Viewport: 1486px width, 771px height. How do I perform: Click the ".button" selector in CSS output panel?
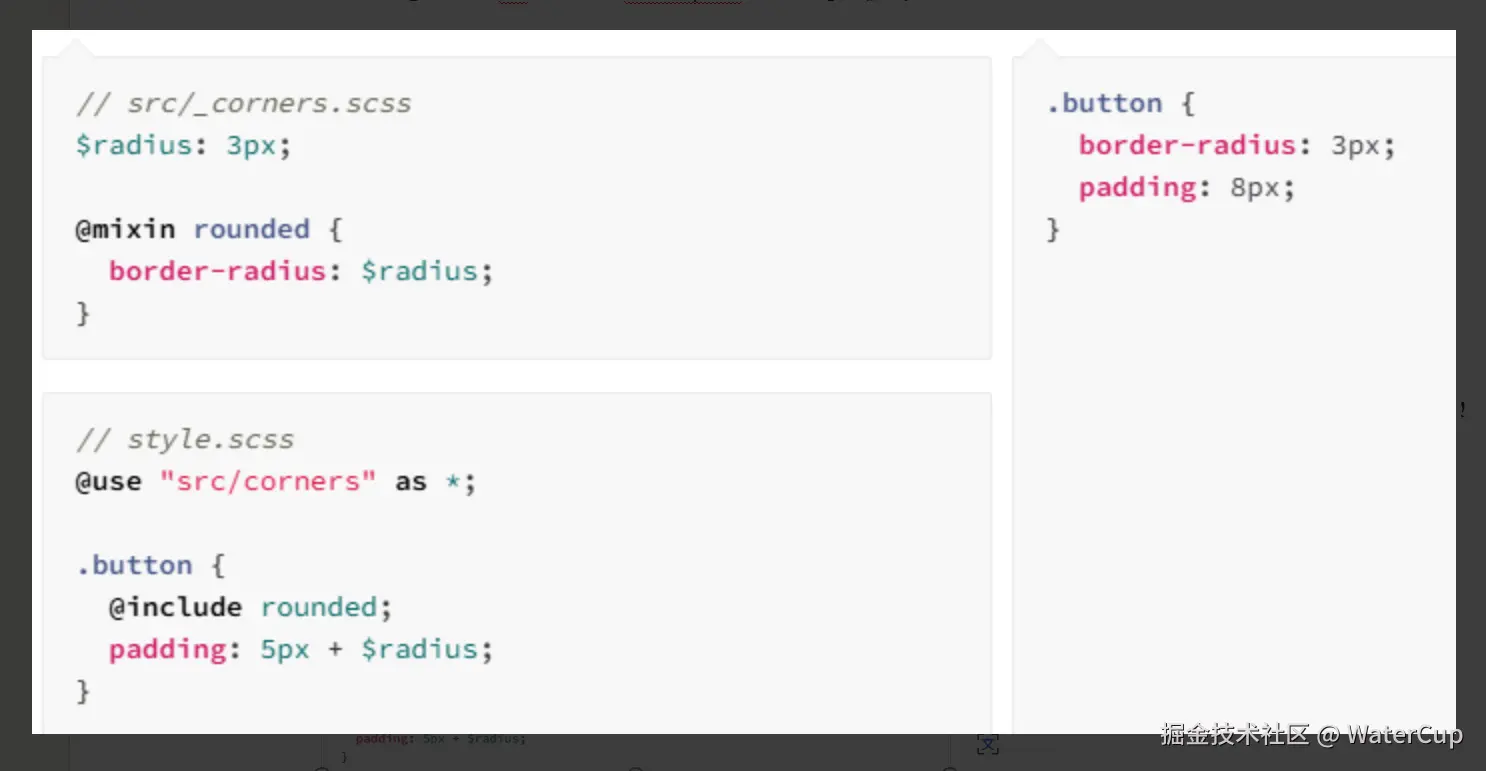point(1104,103)
